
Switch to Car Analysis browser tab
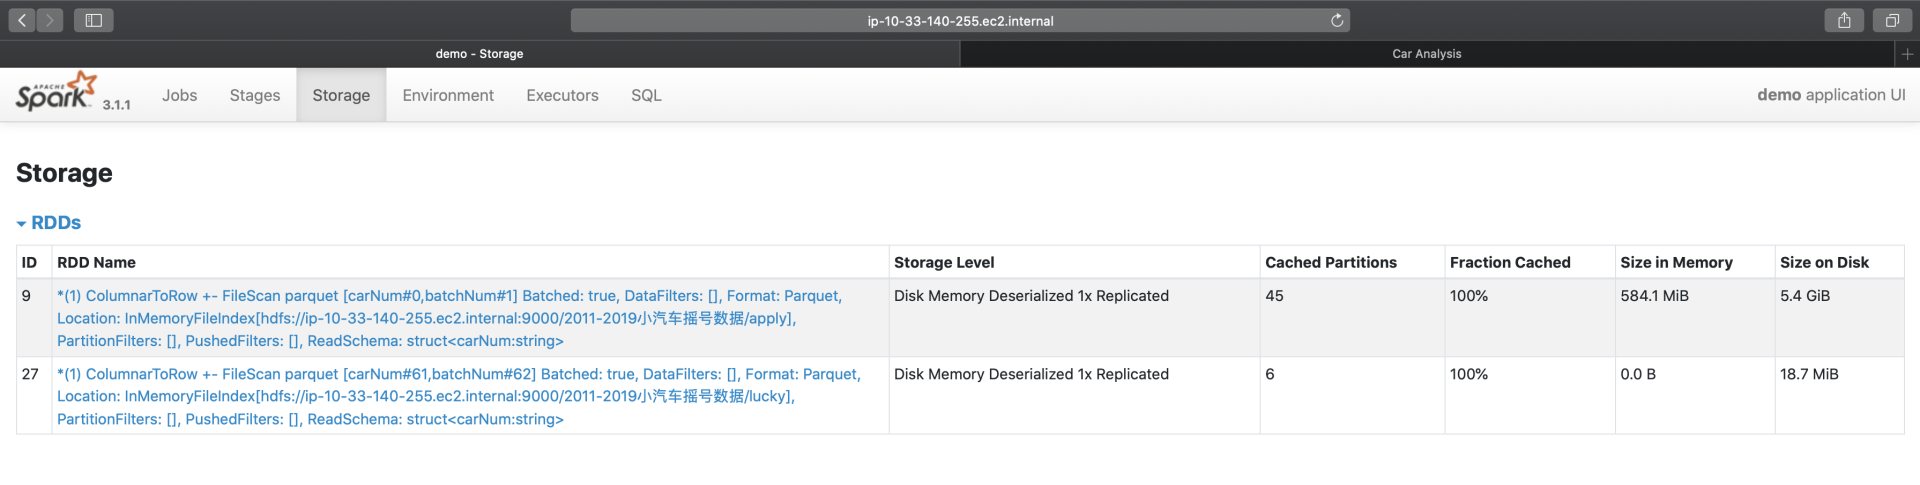[x=1426, y=54]
